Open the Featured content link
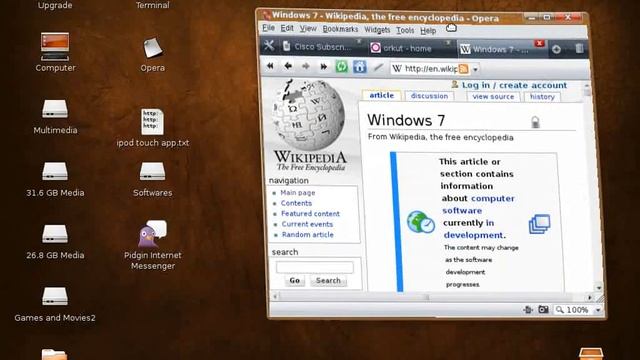Screen dimensions: 640x360 coord(310,213)
